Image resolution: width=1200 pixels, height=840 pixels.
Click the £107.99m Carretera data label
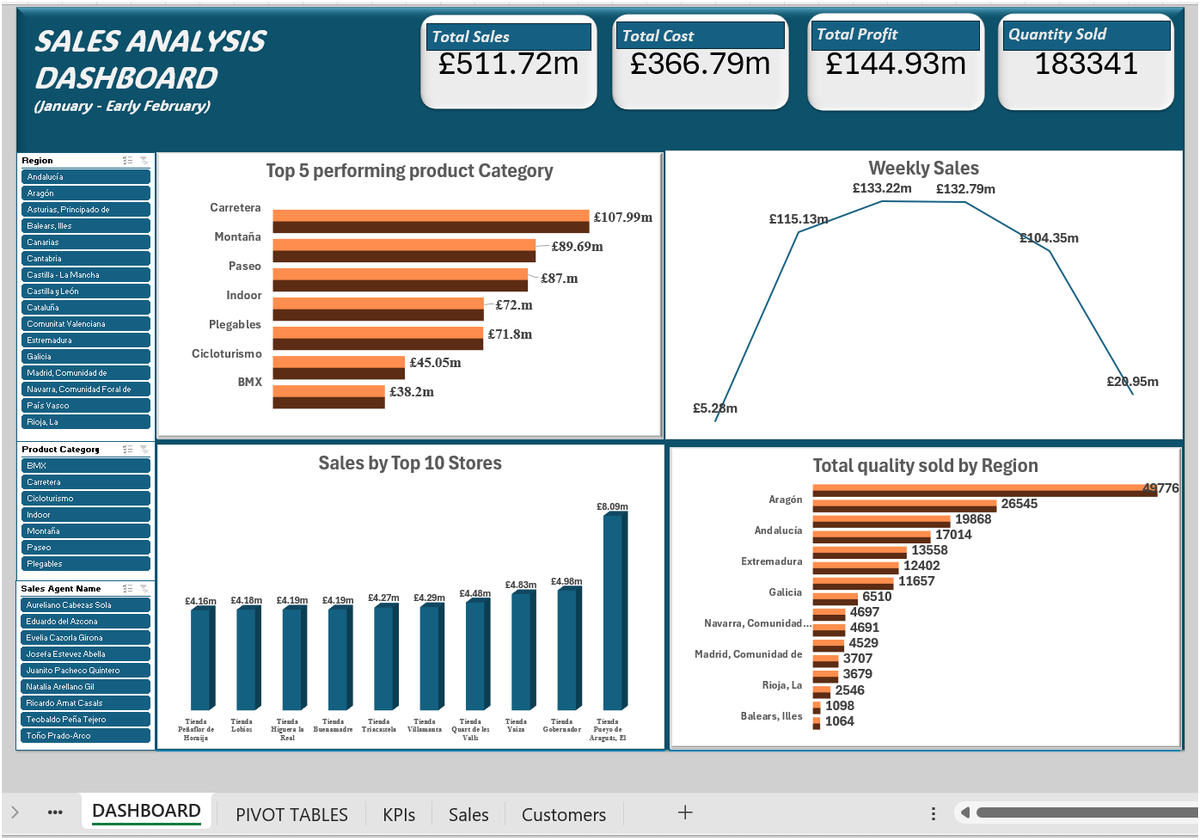coord(623,216)
